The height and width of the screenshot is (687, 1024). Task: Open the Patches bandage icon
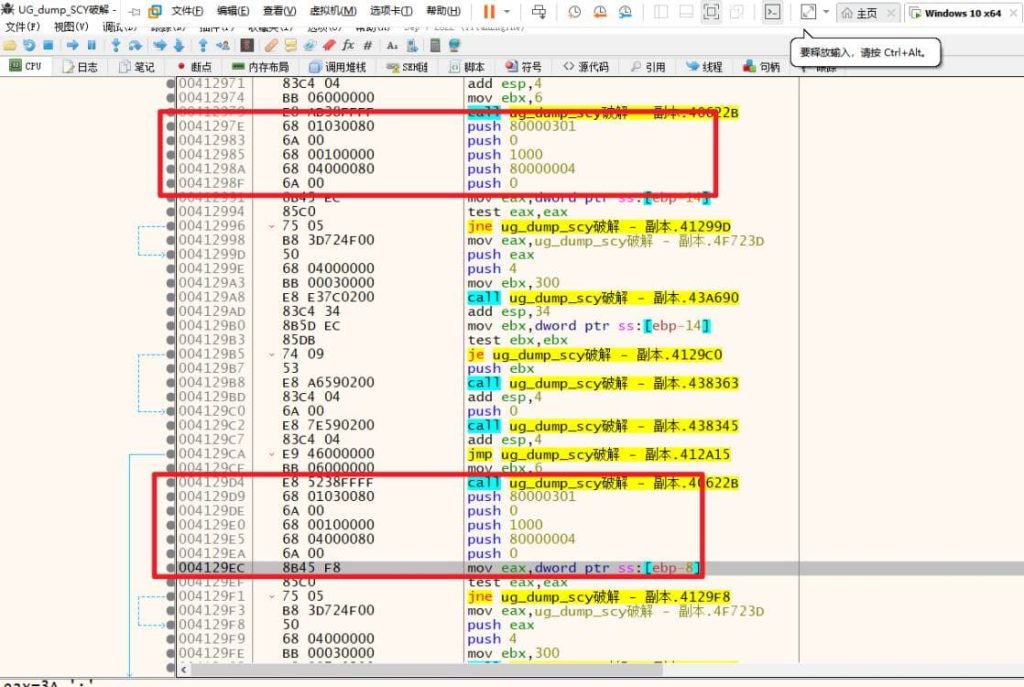[x=272, y=46]
